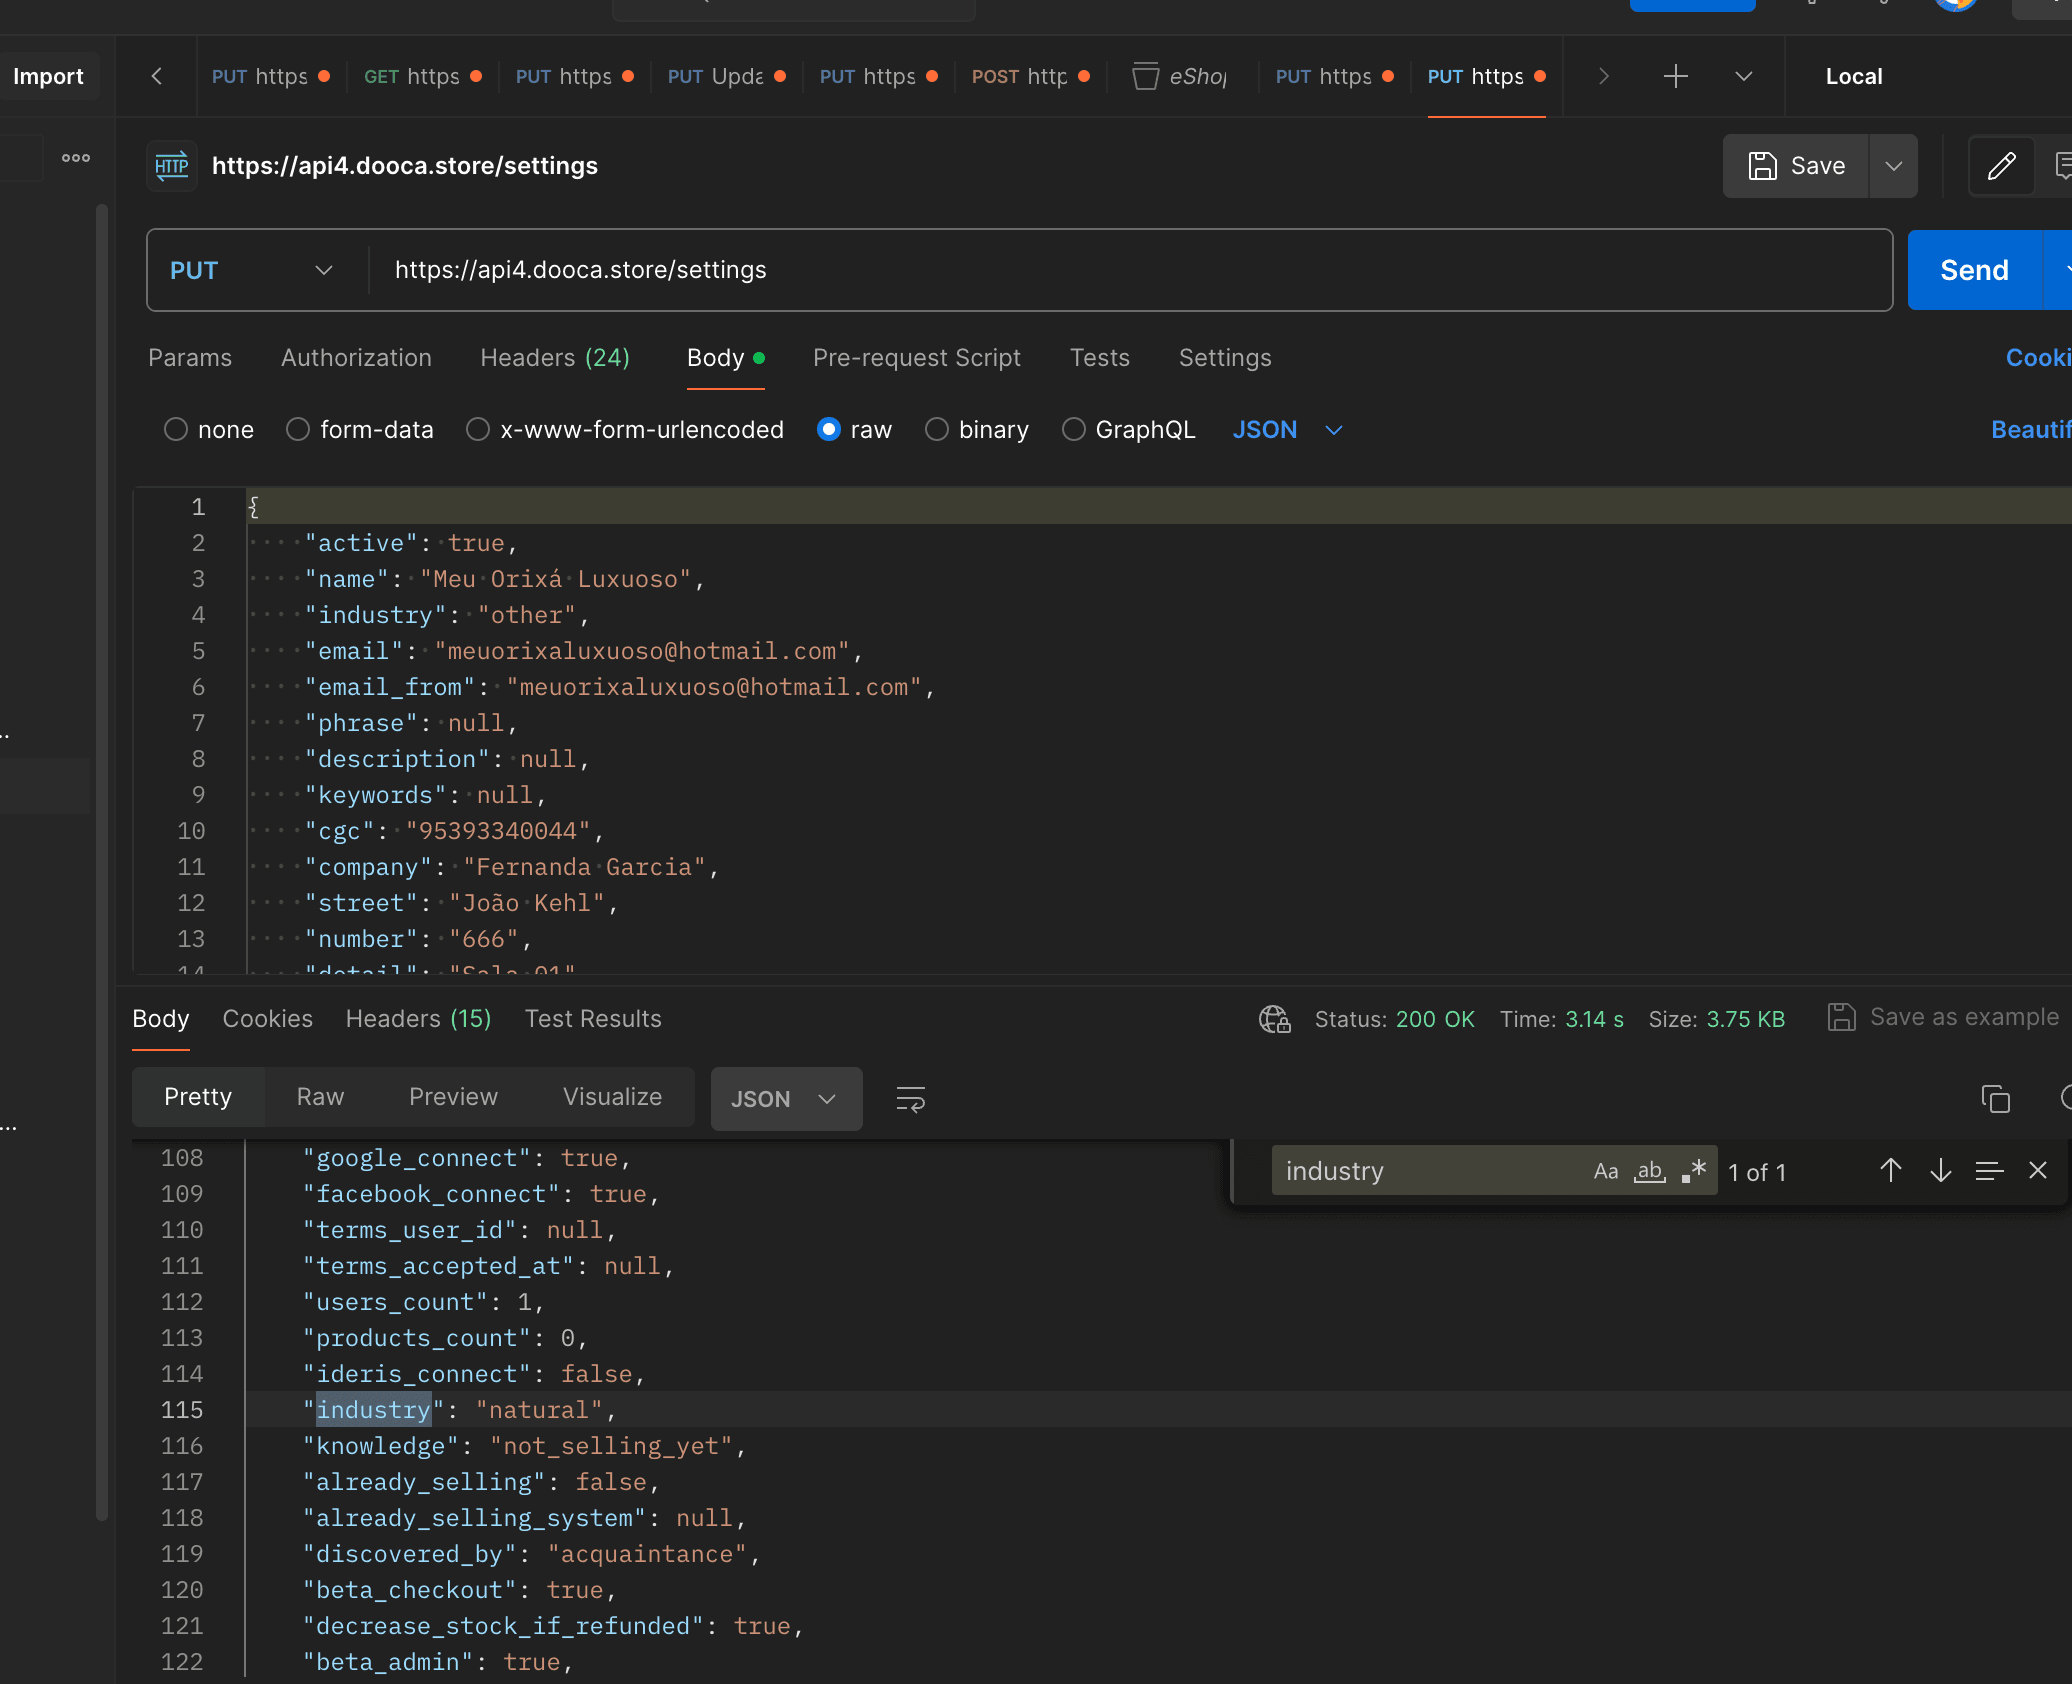Open the tabs overflow chevron dropdown

(1744, 76)
